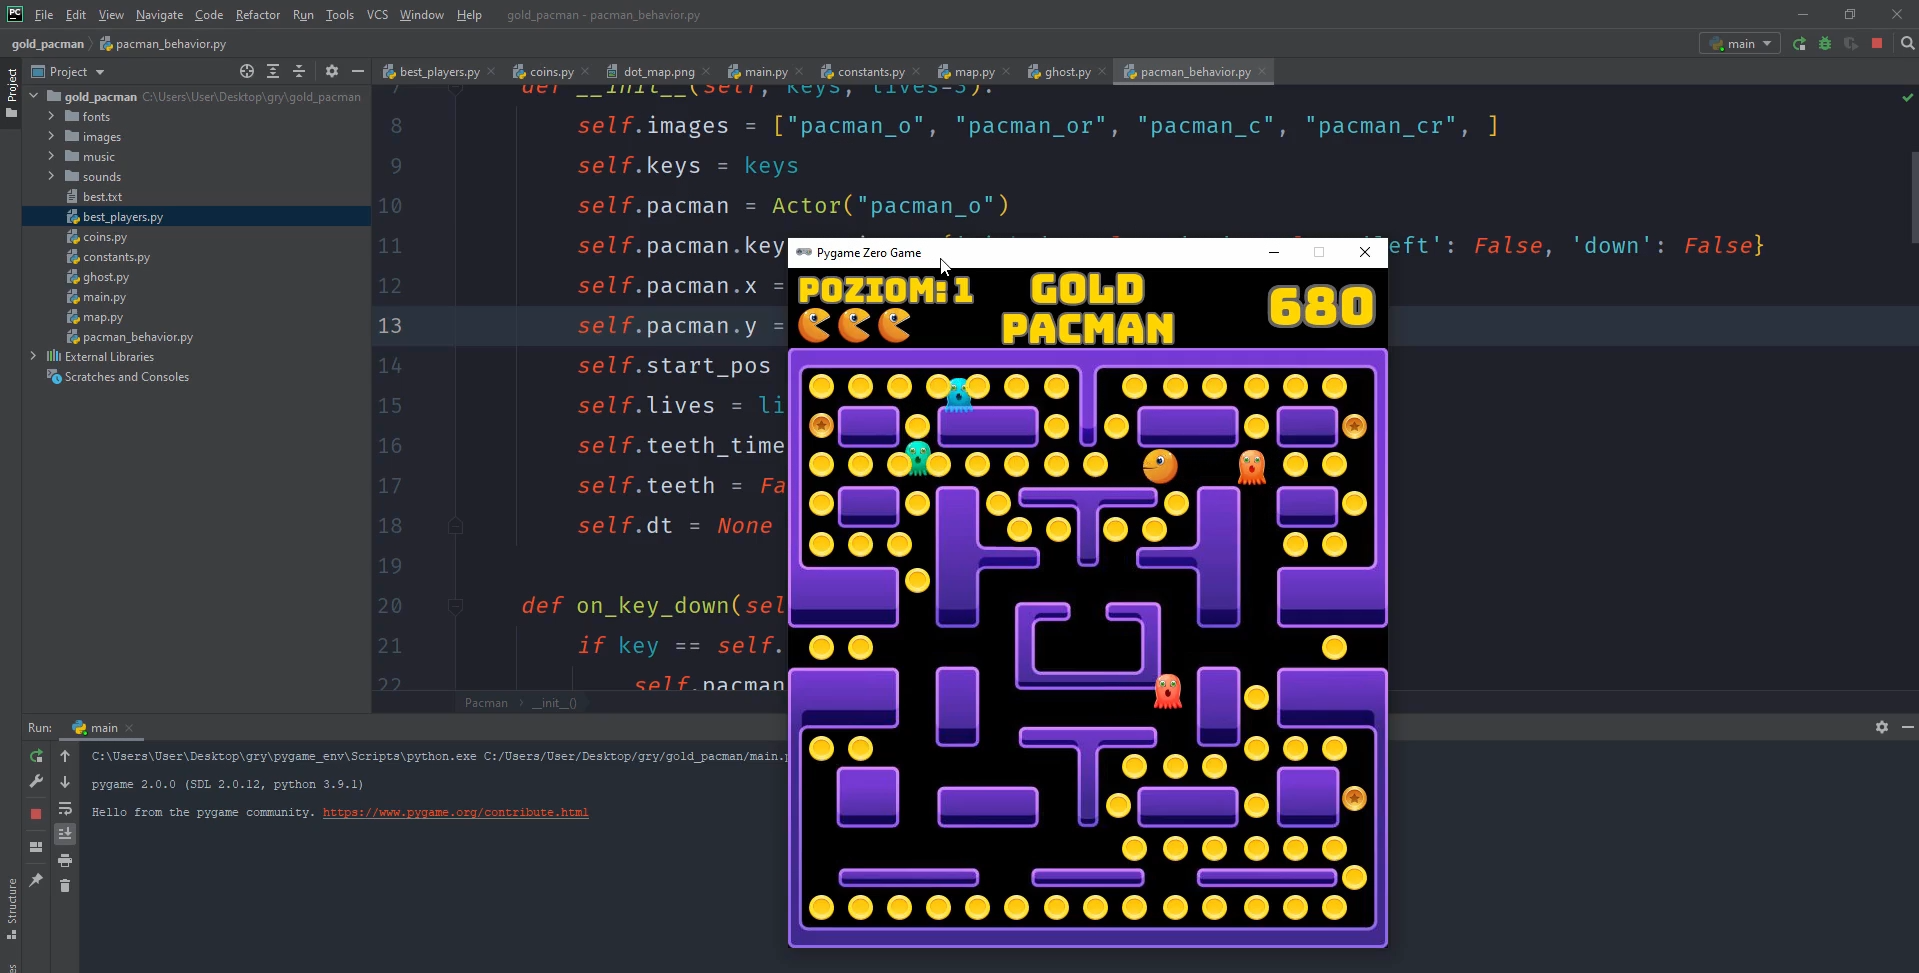Print console output with the printer icon
Viewport: 1919px width, 973px height.
click(65, 860)
